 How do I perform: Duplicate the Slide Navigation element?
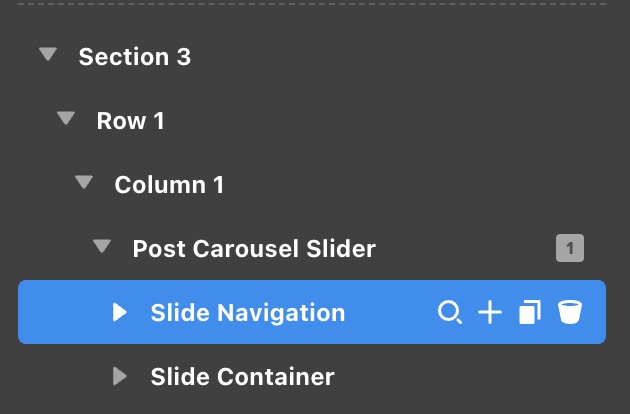click(x=529, y=313)
